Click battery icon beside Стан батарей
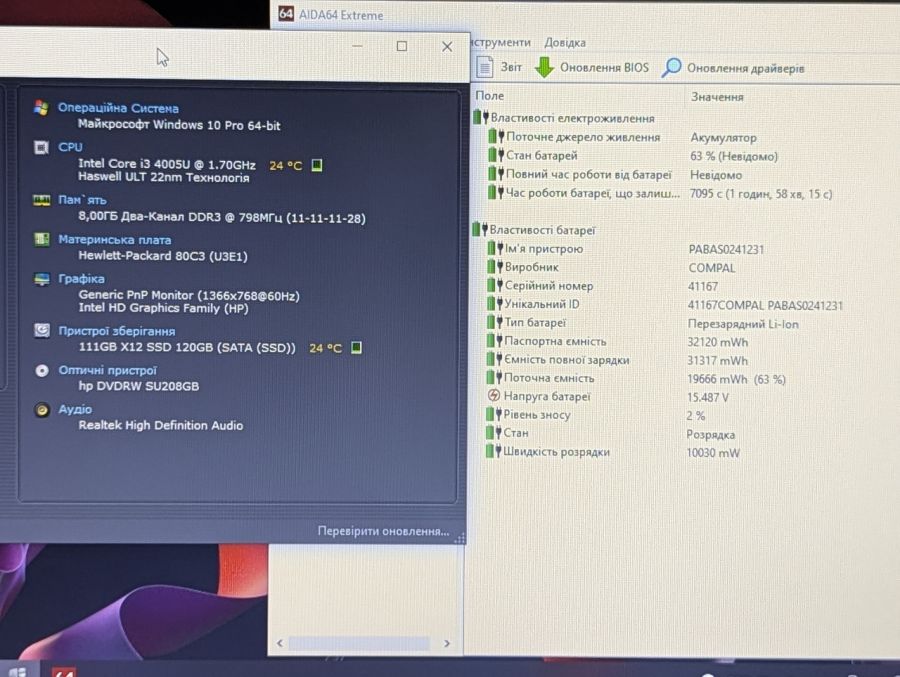Screen dimensions: 900x677 [x=495, y=155]
